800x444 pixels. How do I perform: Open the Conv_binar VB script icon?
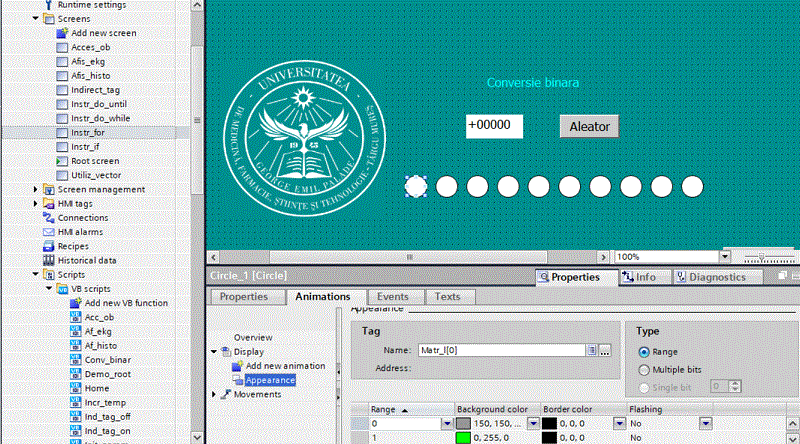(75, 359)
